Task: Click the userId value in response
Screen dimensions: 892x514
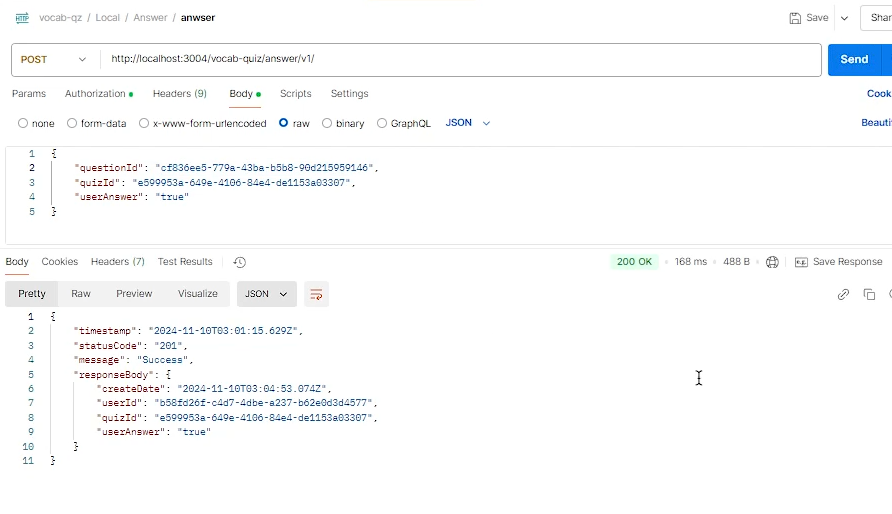Action: coord(263,403)
